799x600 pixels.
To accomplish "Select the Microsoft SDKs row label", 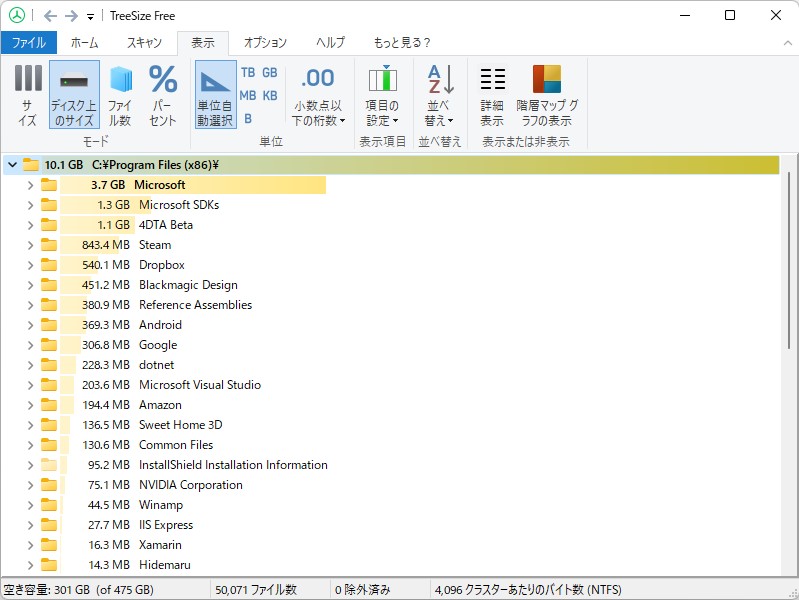I will tap(179, 205).
